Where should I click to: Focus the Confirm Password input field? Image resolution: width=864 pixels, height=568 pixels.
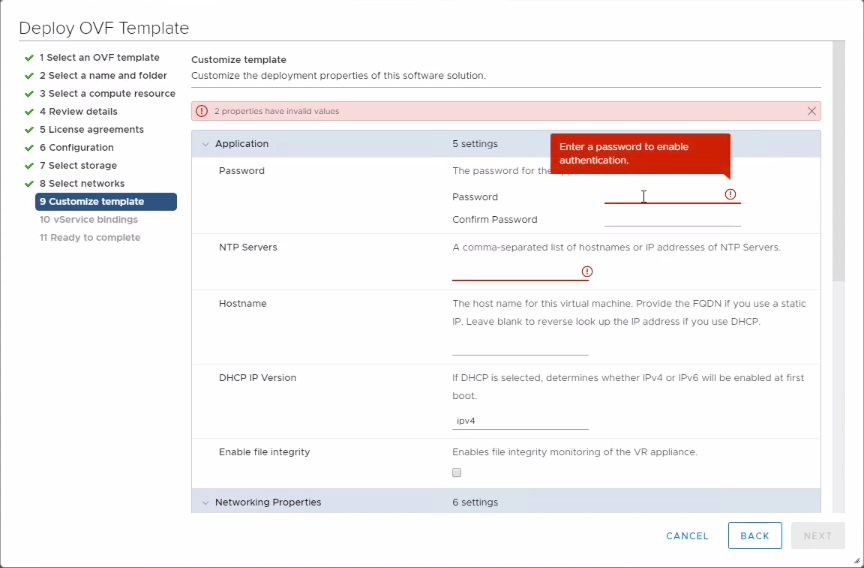672,219
